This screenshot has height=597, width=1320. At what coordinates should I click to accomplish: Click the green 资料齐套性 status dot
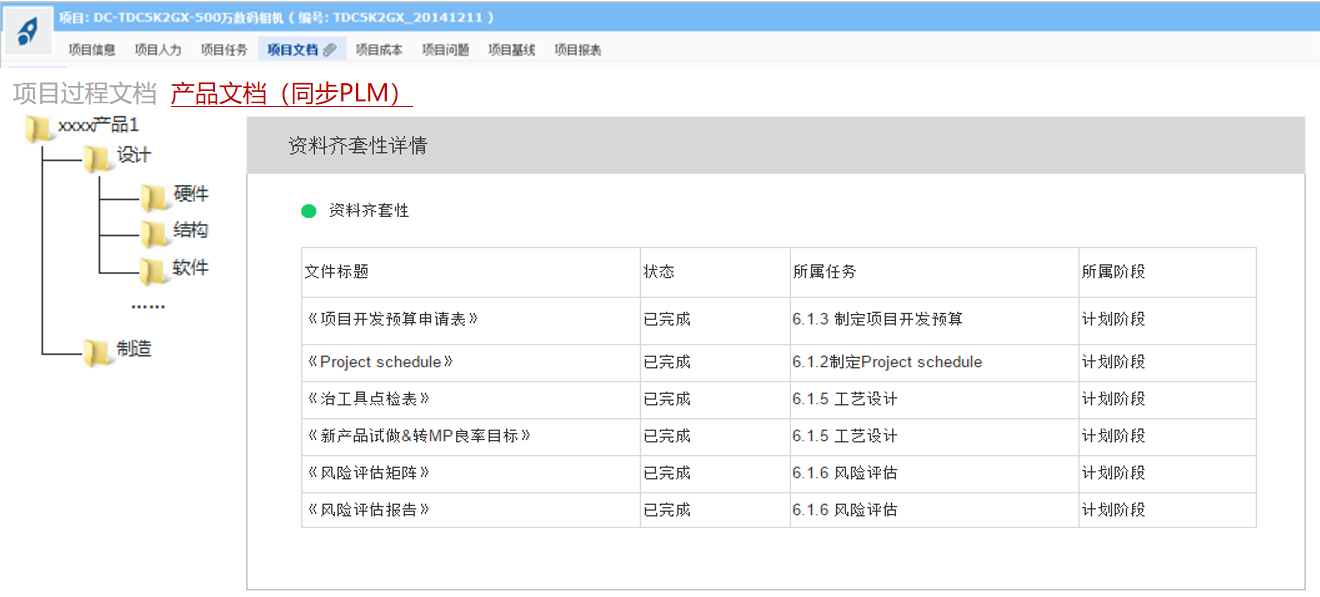click(x=309, y=211)
